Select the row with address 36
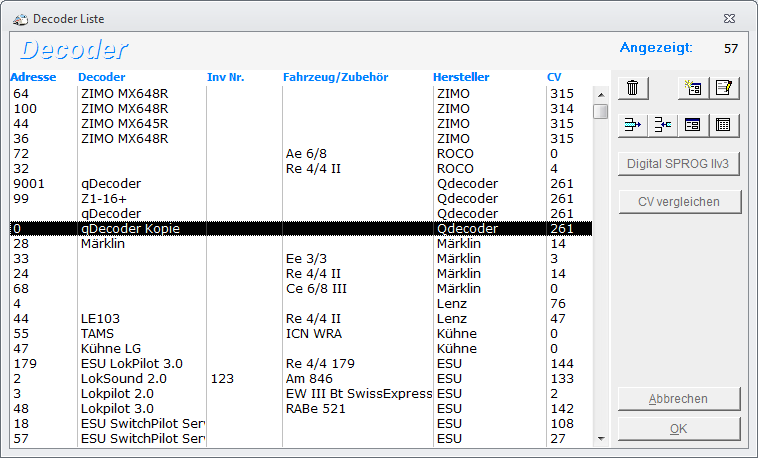 [x=301, y=139]
